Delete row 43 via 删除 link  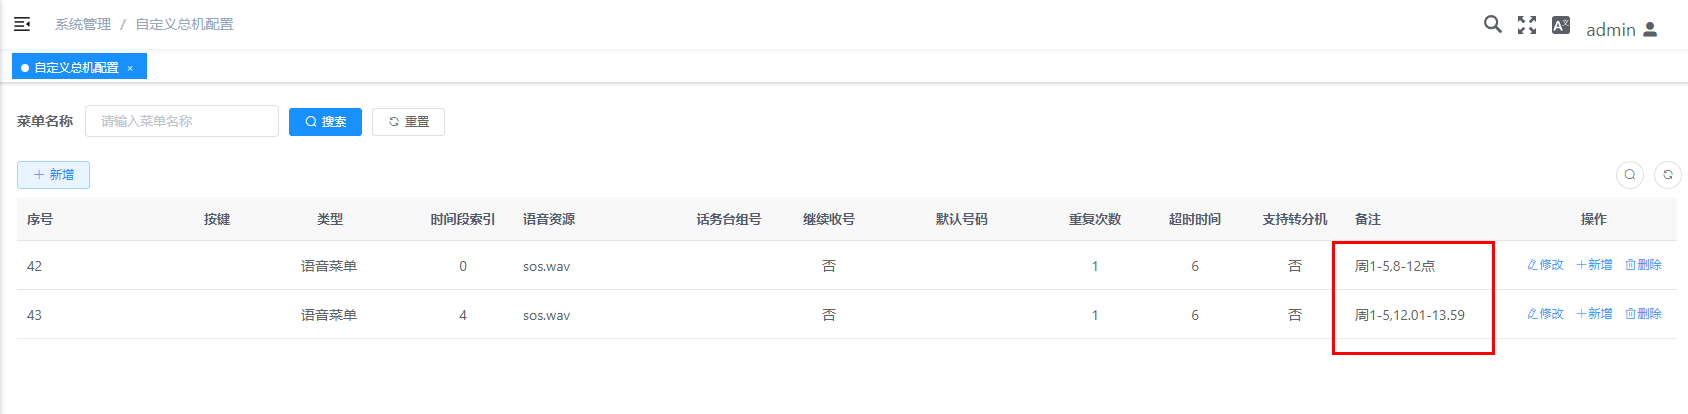(1643, 314)
